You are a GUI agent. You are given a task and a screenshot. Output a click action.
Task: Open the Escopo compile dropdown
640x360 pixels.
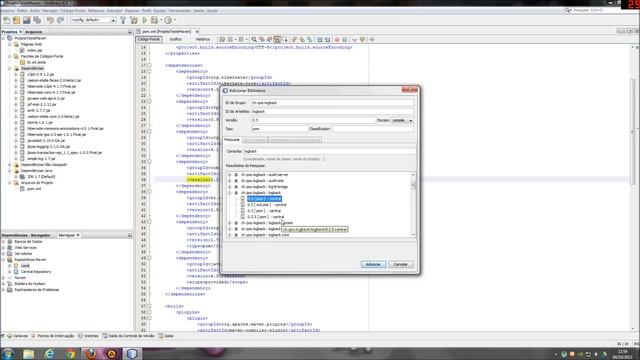tap(402, 120)
